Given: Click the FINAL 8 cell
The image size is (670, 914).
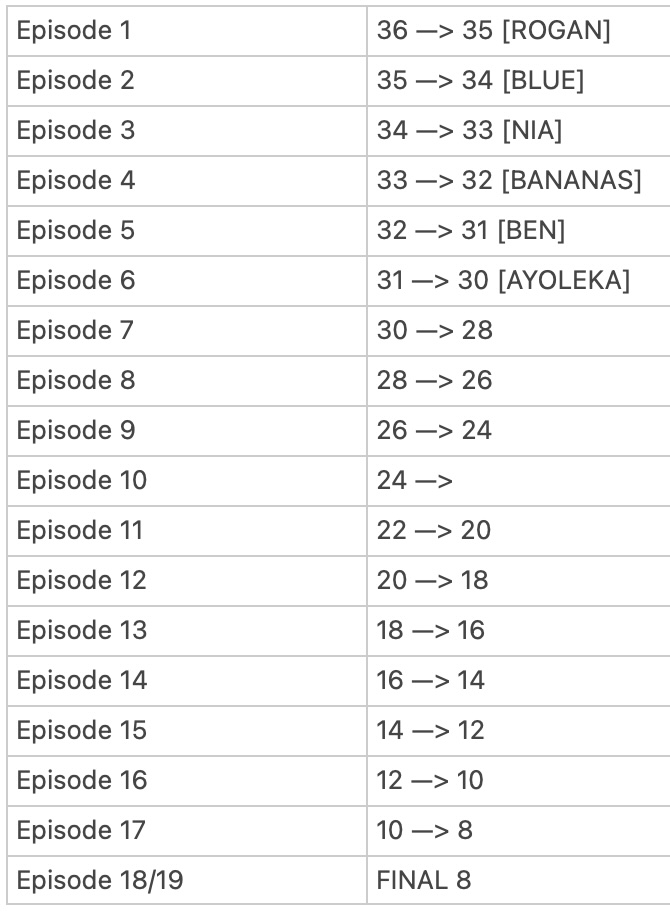Looking at the screenshot, I should (518, 881).
